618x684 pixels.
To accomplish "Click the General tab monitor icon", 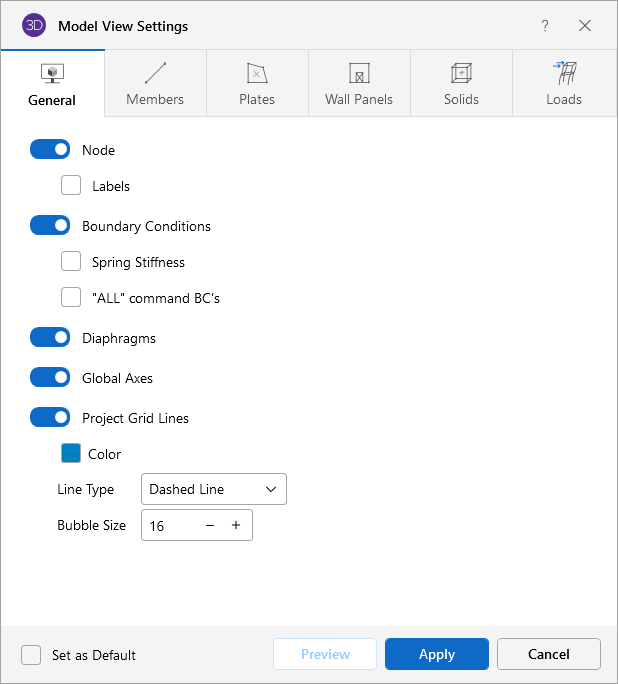I will [52, 73].
